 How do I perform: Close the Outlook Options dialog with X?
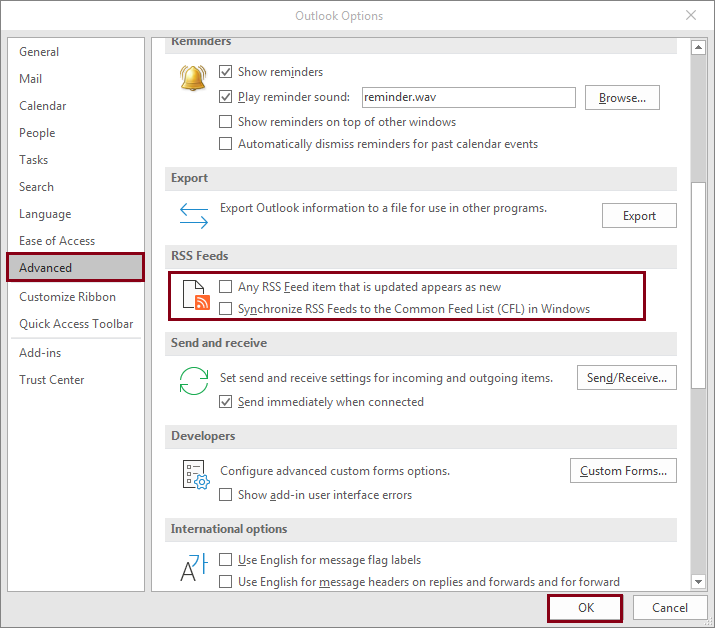(x=691, y=15)
